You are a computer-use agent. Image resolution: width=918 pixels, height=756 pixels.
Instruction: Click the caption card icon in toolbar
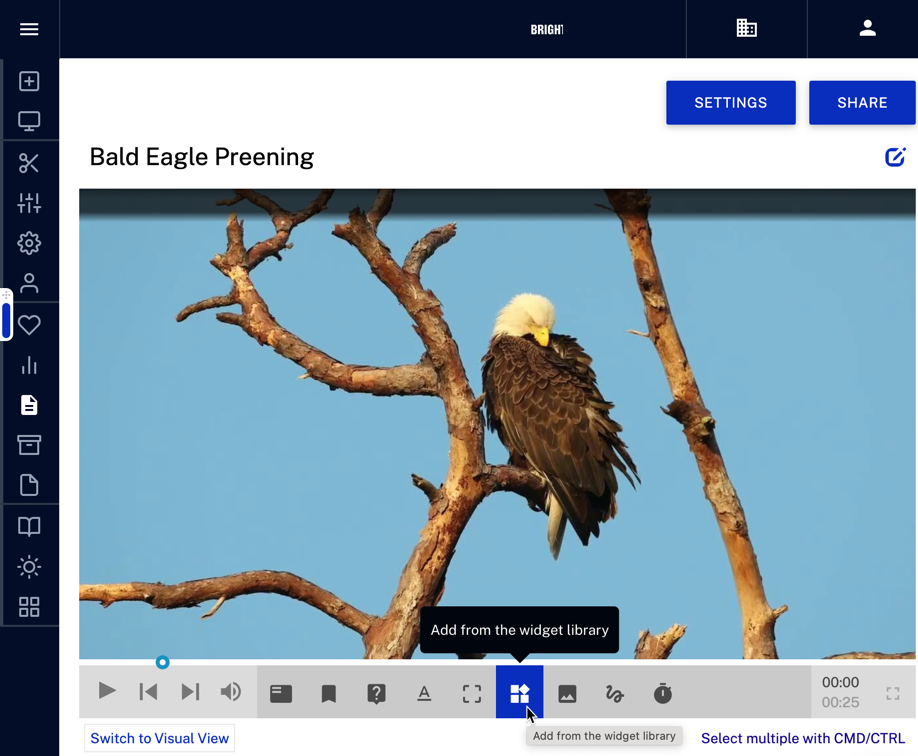click(x=281, y=693)
